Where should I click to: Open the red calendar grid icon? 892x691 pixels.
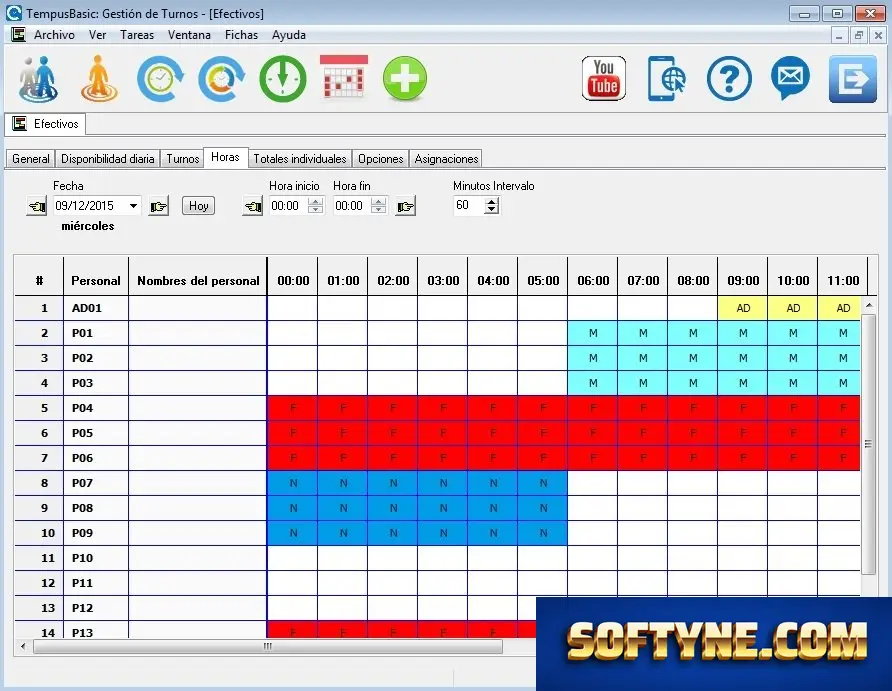[x=344, y=77]
